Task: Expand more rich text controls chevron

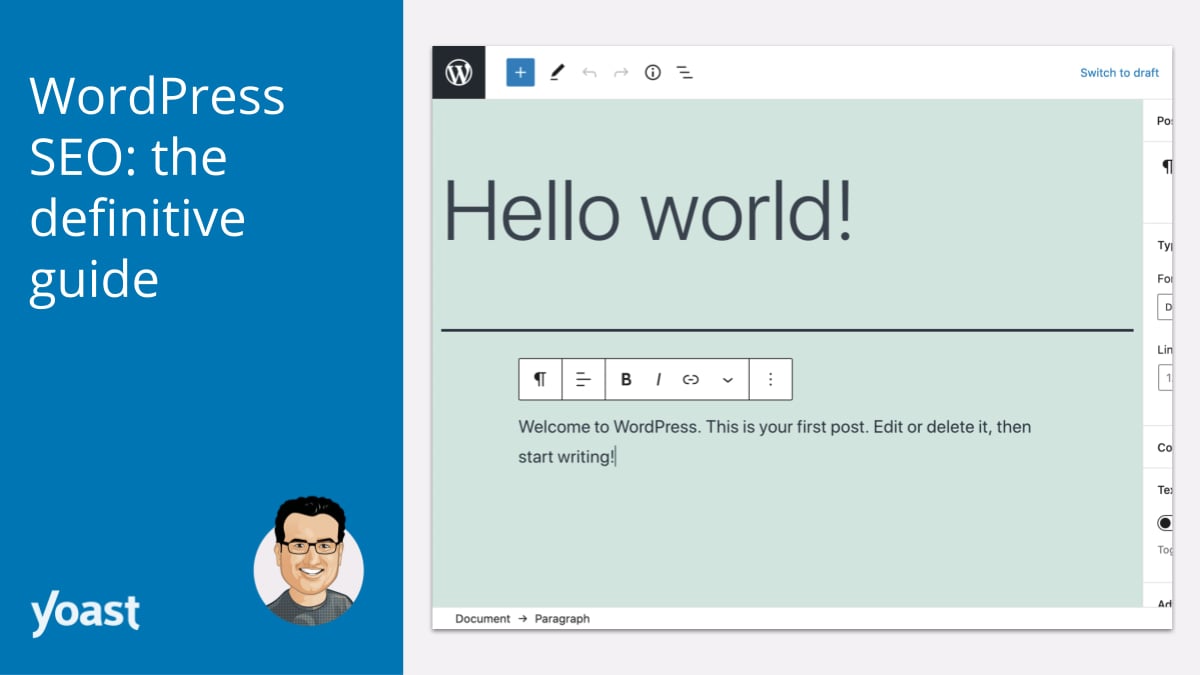Action: [x=727, y=379]
